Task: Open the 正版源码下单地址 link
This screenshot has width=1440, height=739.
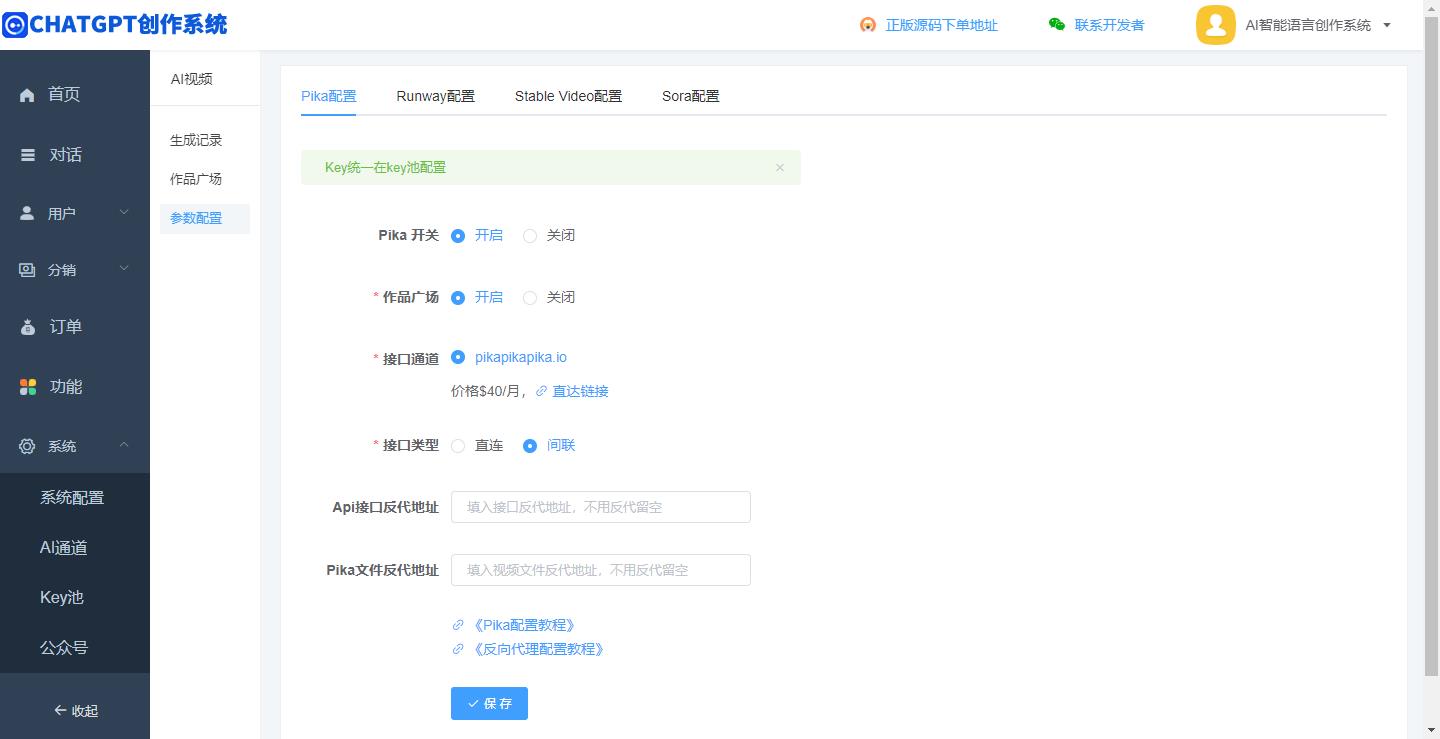Action: tap(941, 25)
